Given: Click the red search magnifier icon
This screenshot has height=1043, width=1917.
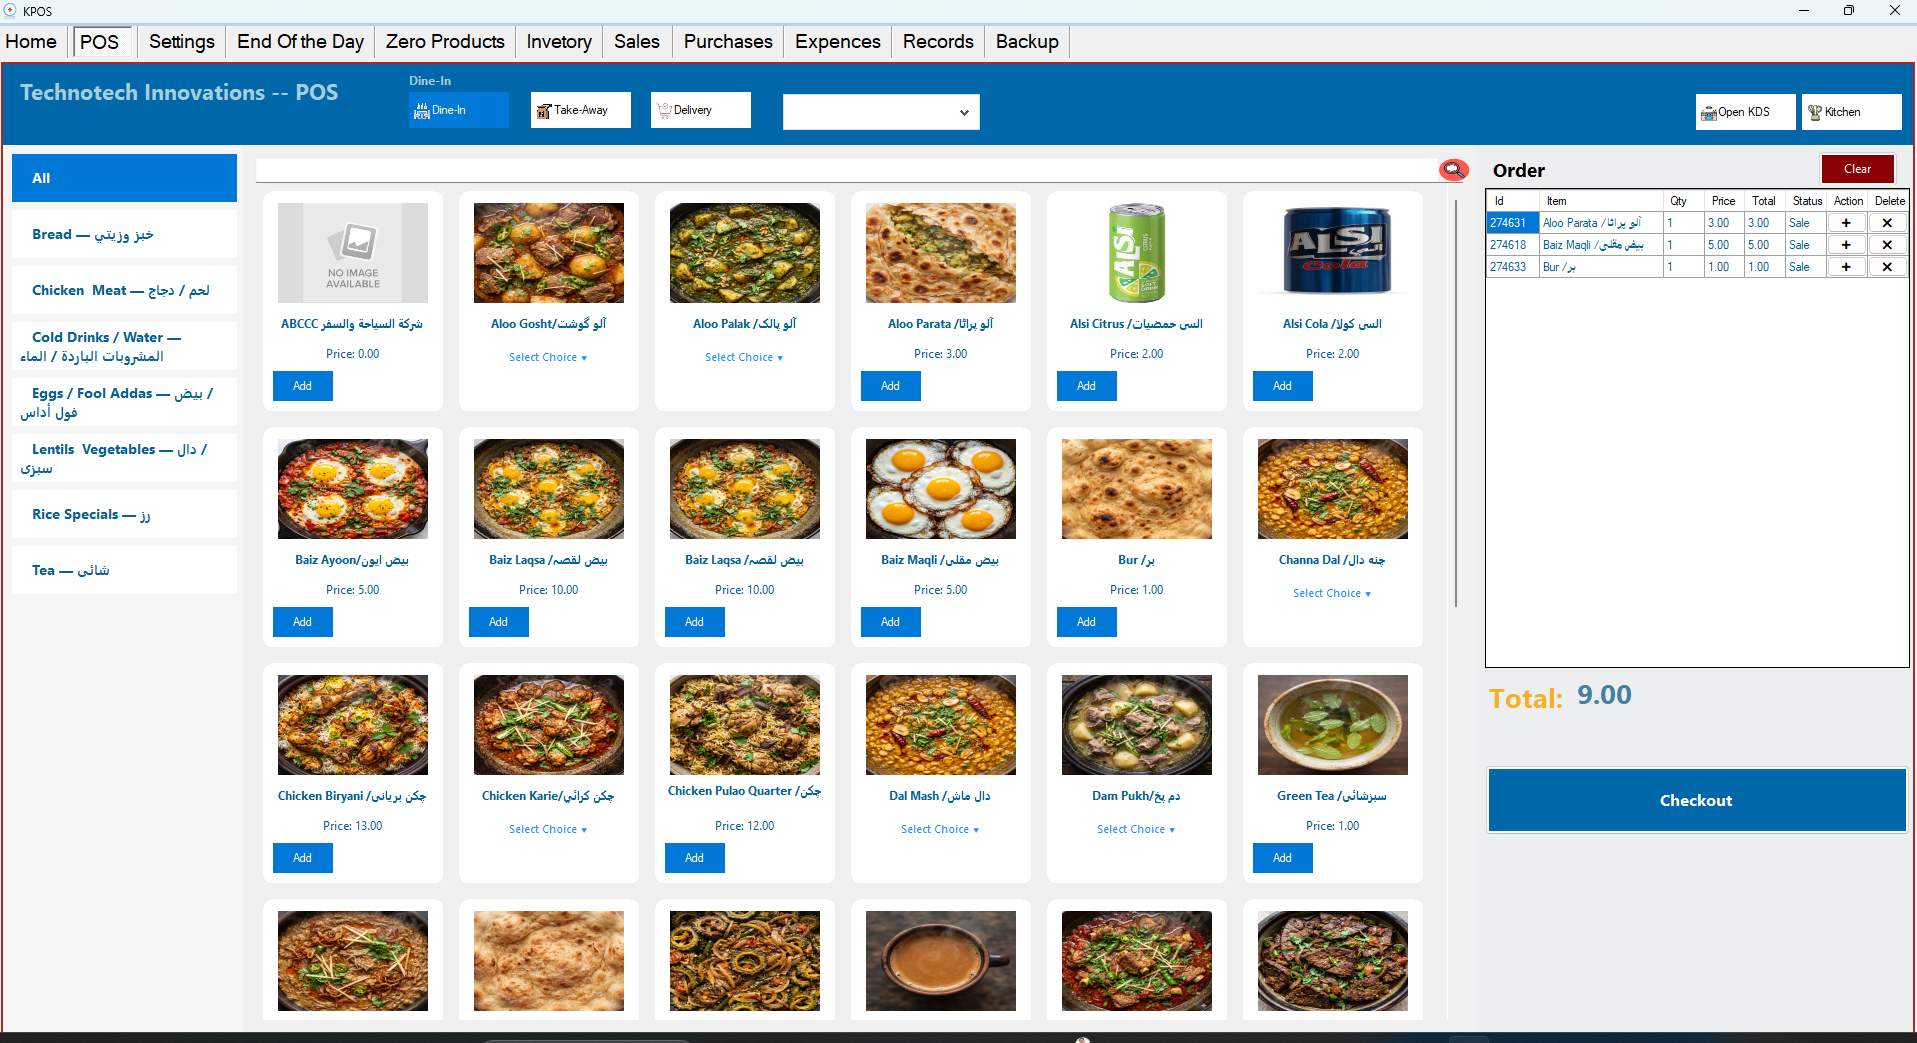Looking at the screenshot, I should [x=1454, y=170].
